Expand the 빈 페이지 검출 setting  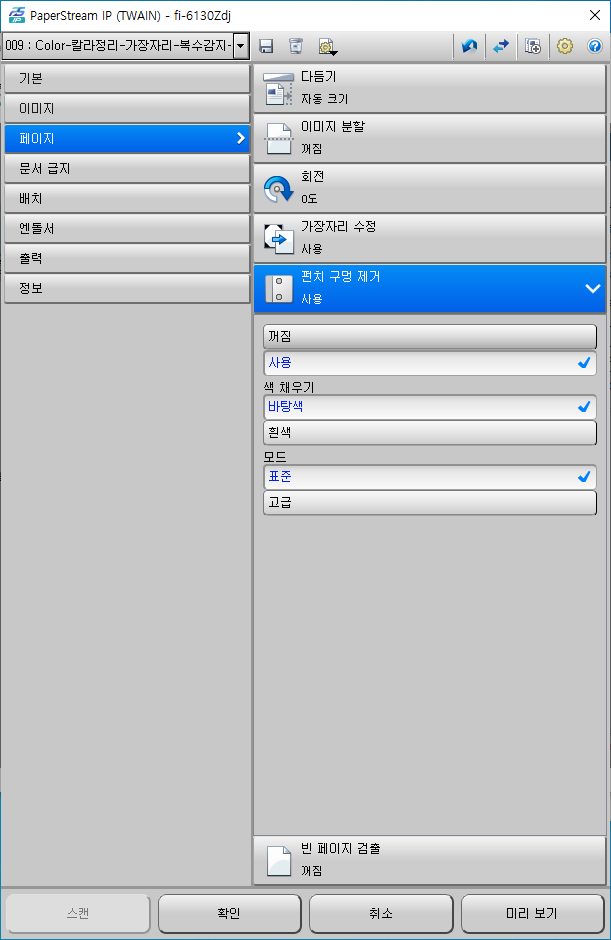[x=429, y=860]
